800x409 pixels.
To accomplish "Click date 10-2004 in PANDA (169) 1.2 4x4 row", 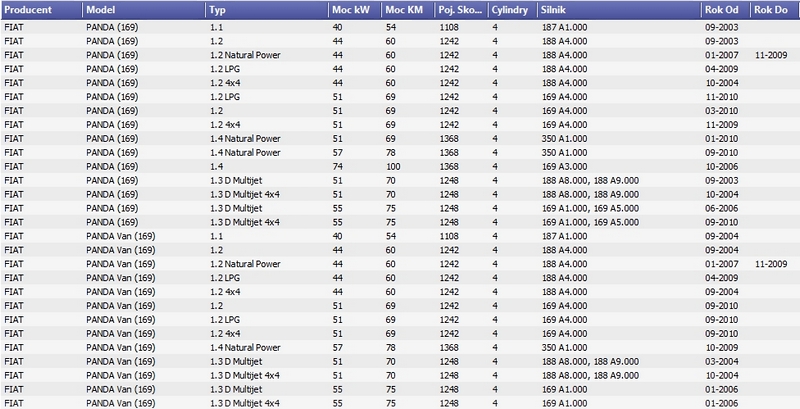I will [721, 83].
